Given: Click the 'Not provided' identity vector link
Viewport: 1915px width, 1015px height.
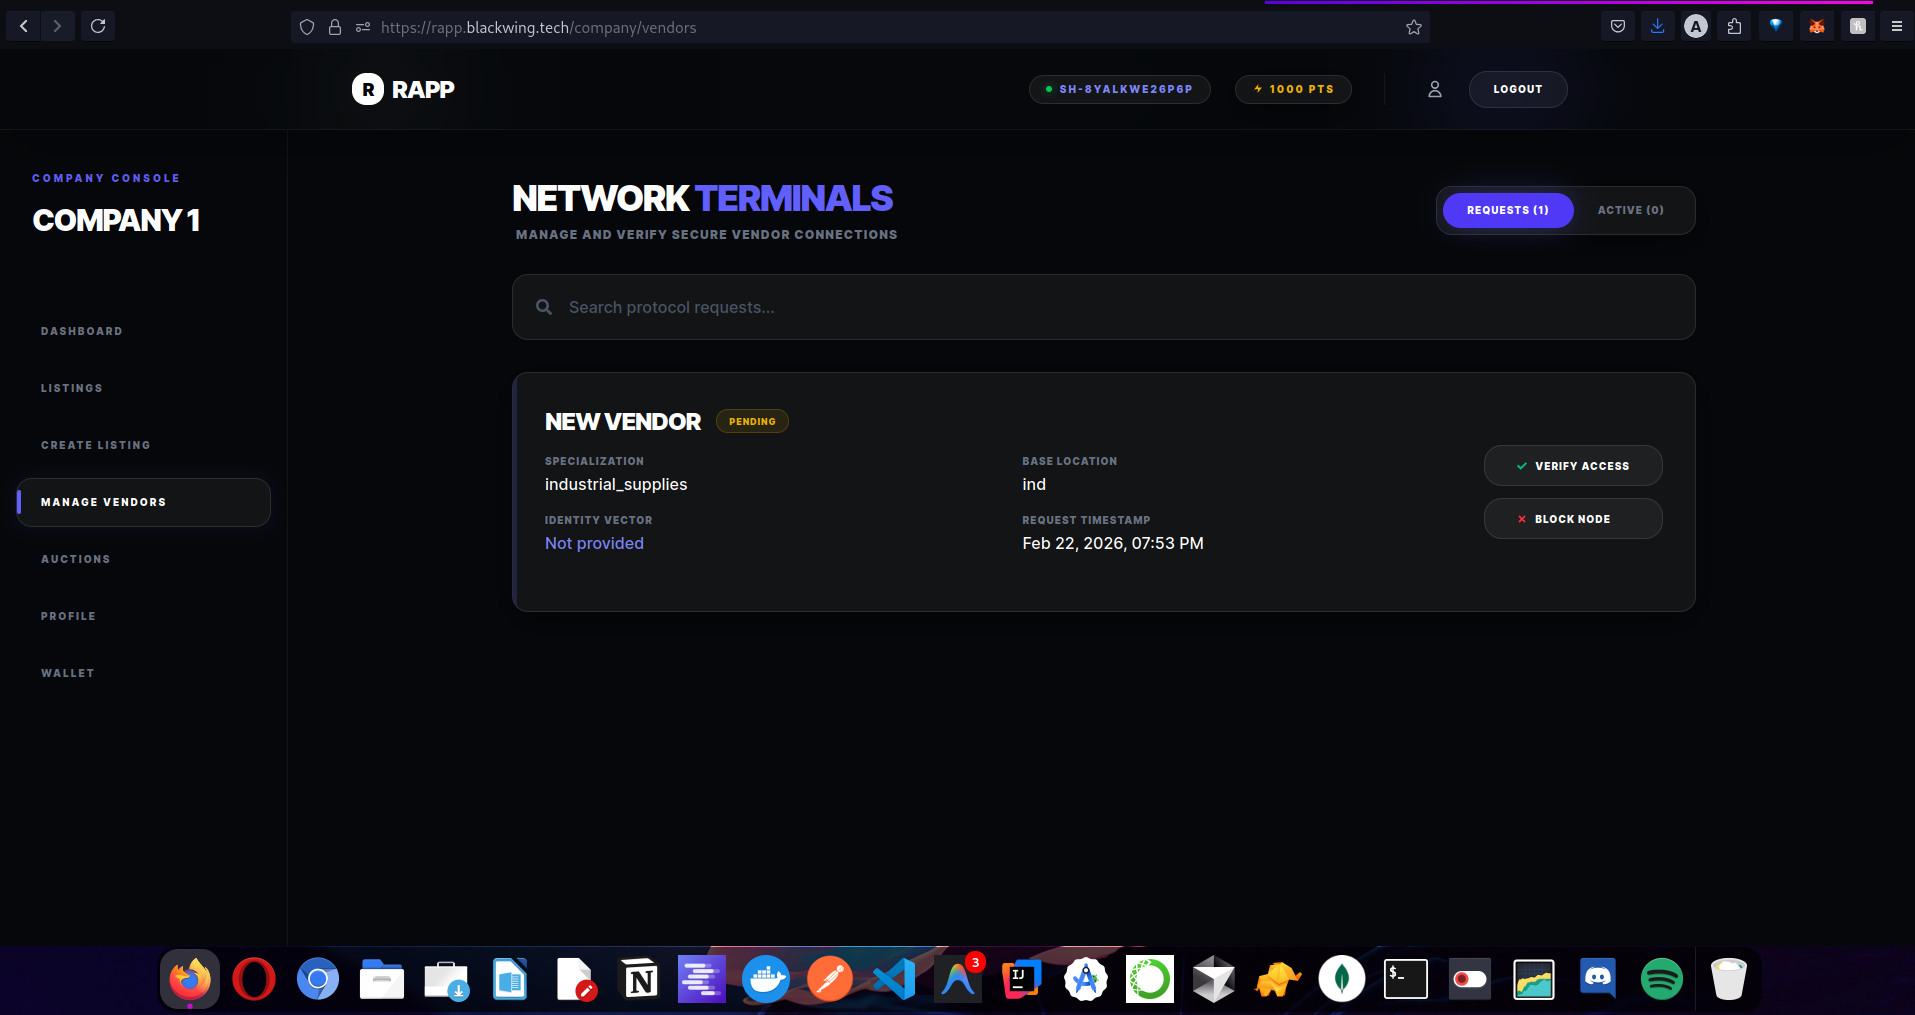Looking at the screenshot, I should pos(594,543).
